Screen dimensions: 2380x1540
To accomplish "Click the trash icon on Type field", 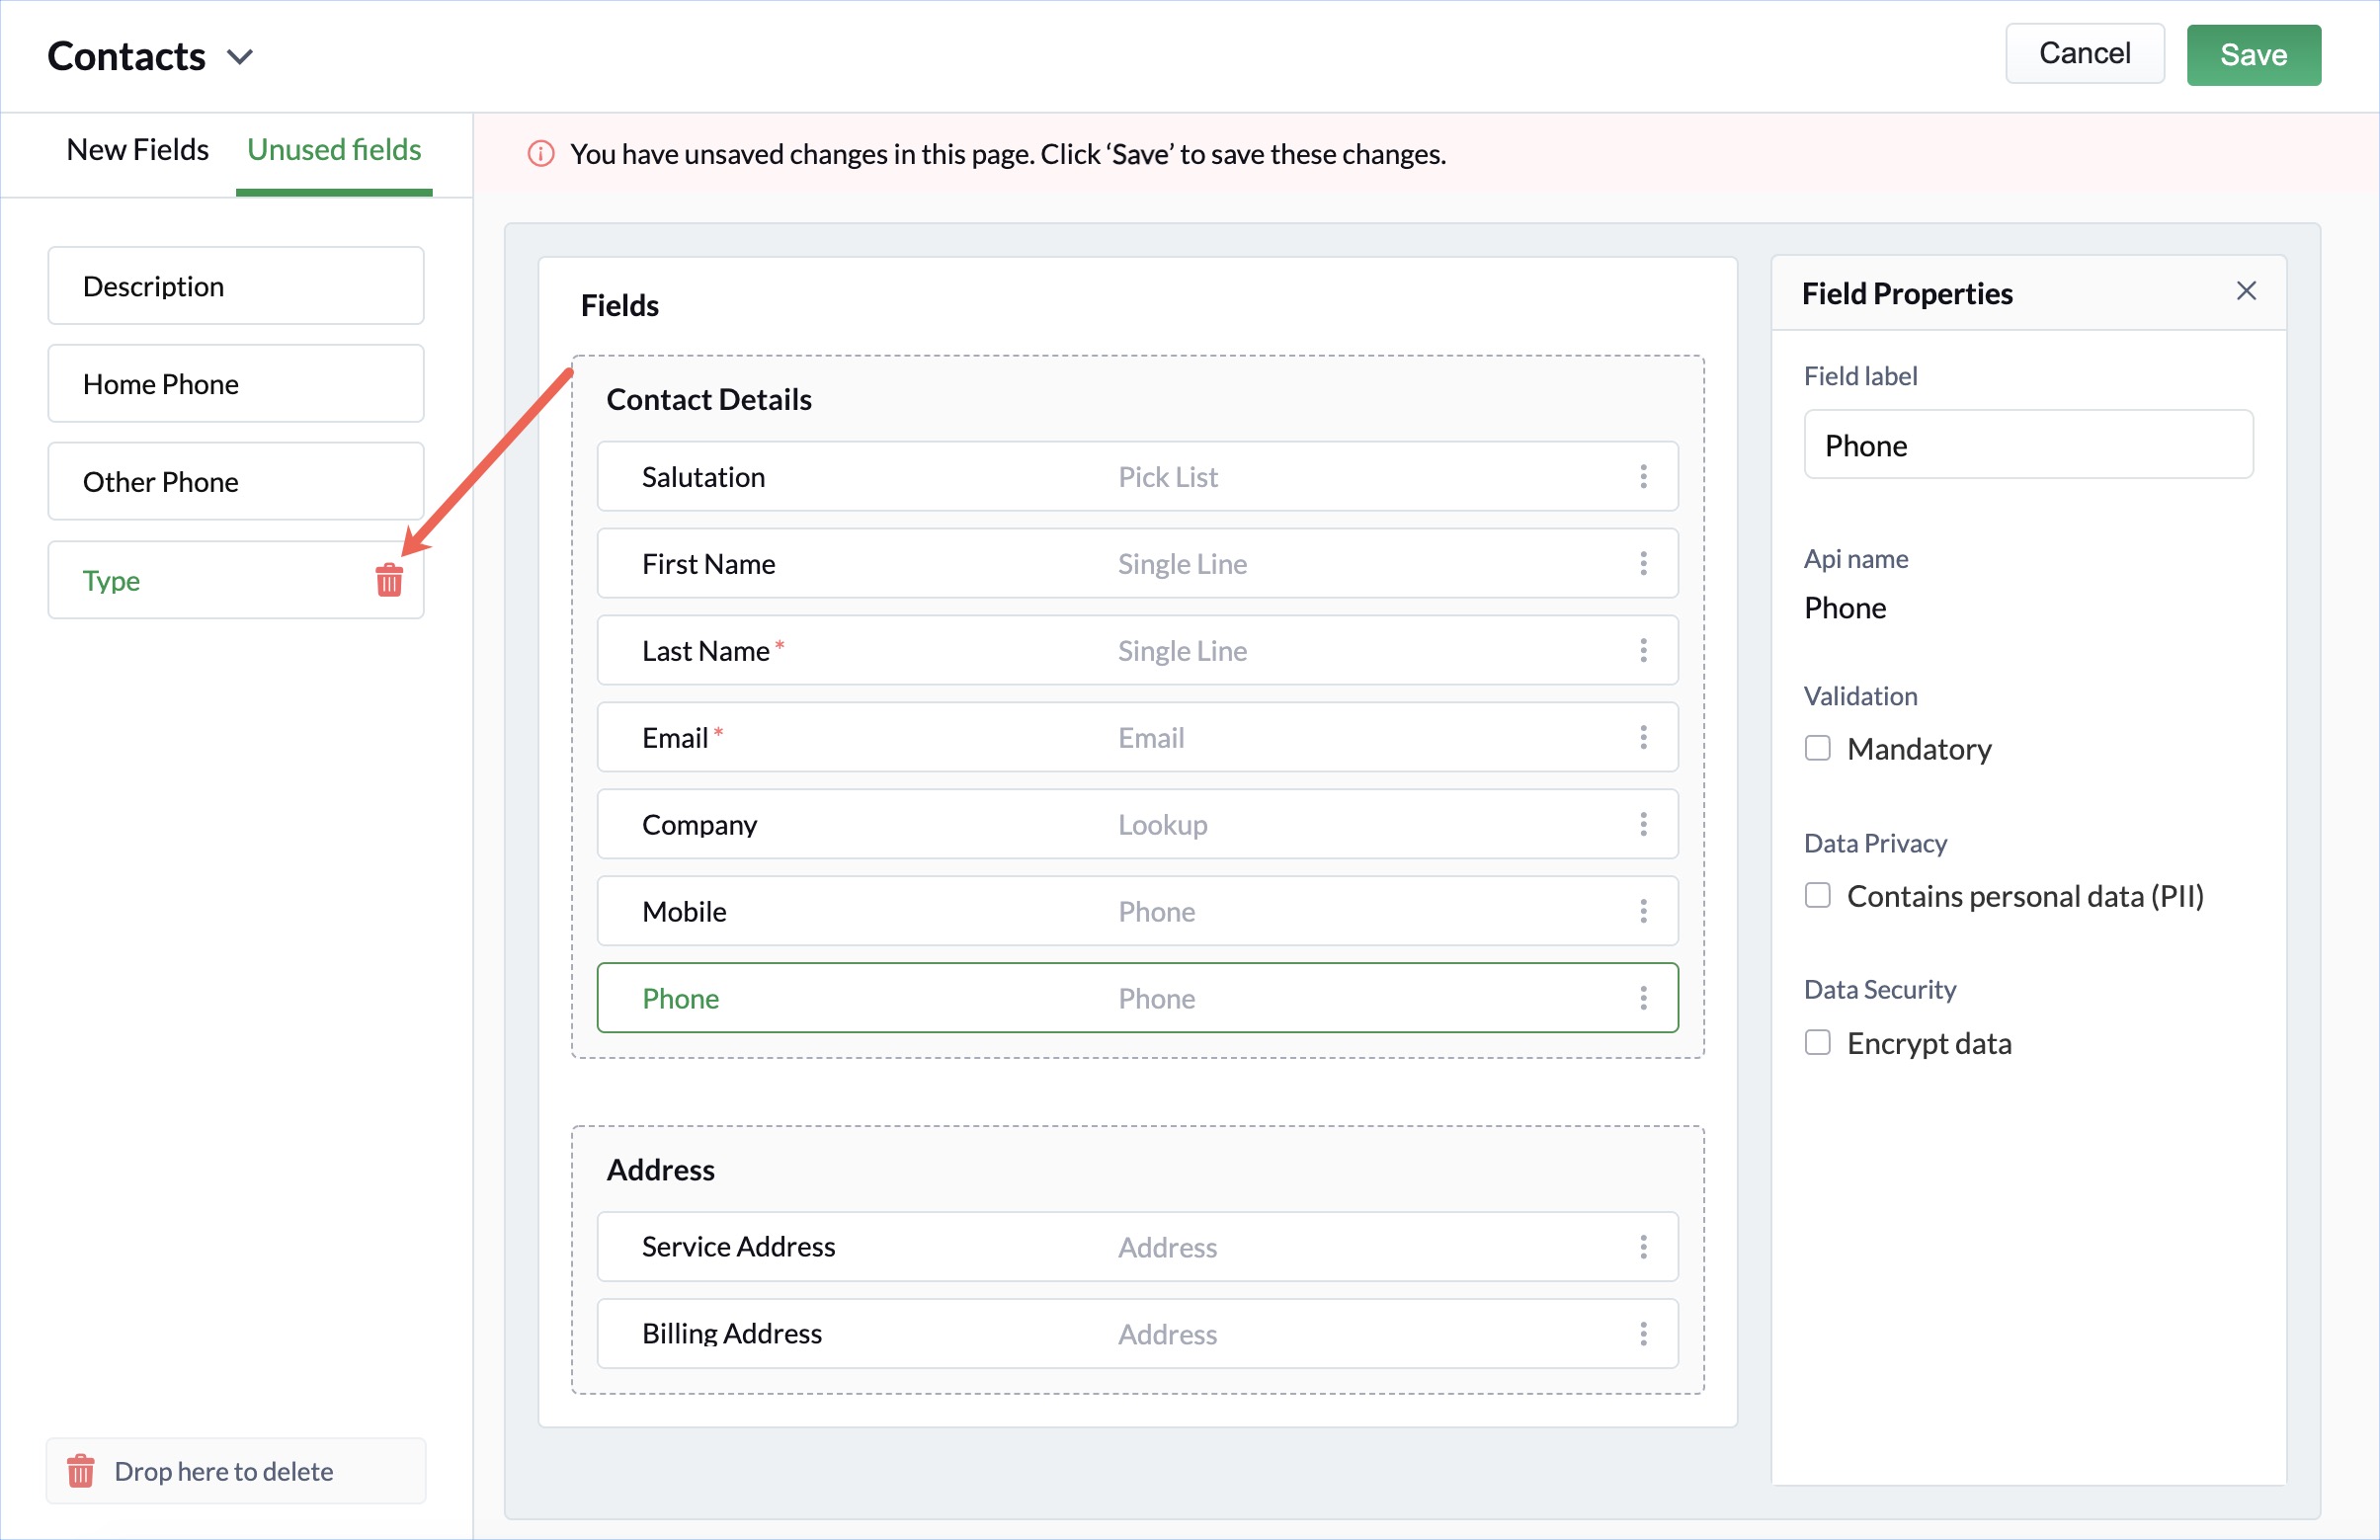I will (389, 580).
